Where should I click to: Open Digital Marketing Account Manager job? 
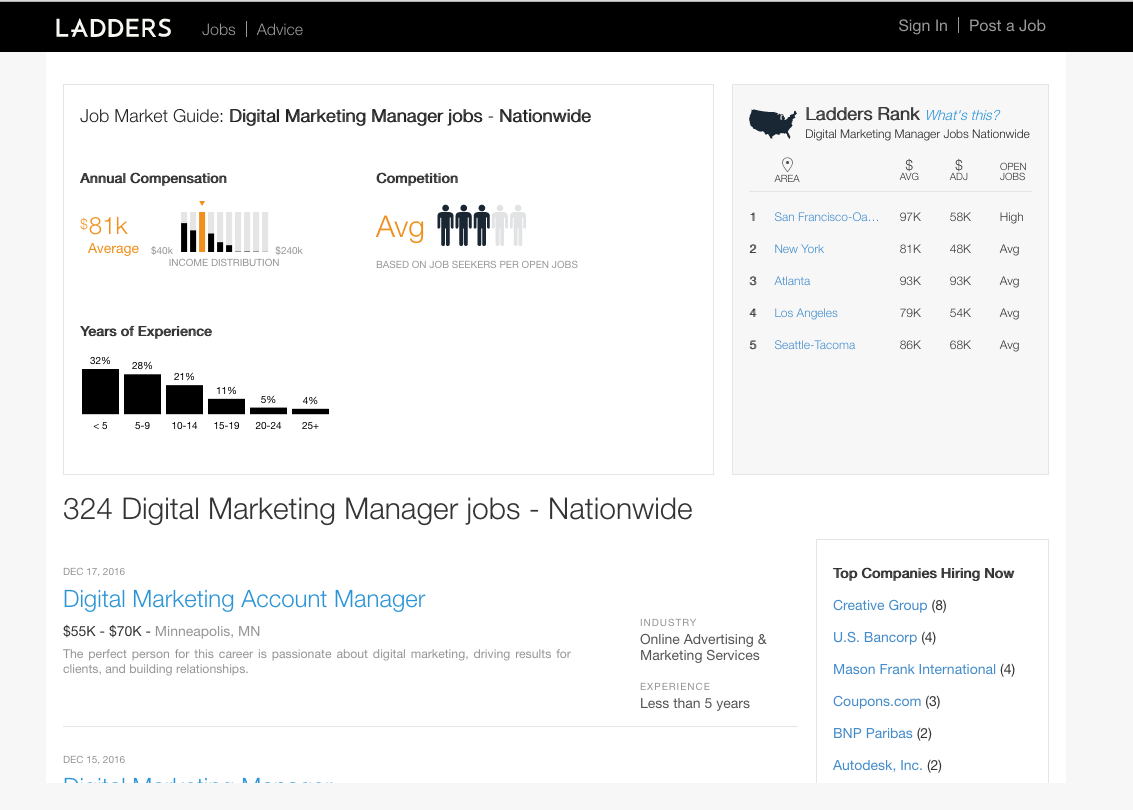point(244,599)
